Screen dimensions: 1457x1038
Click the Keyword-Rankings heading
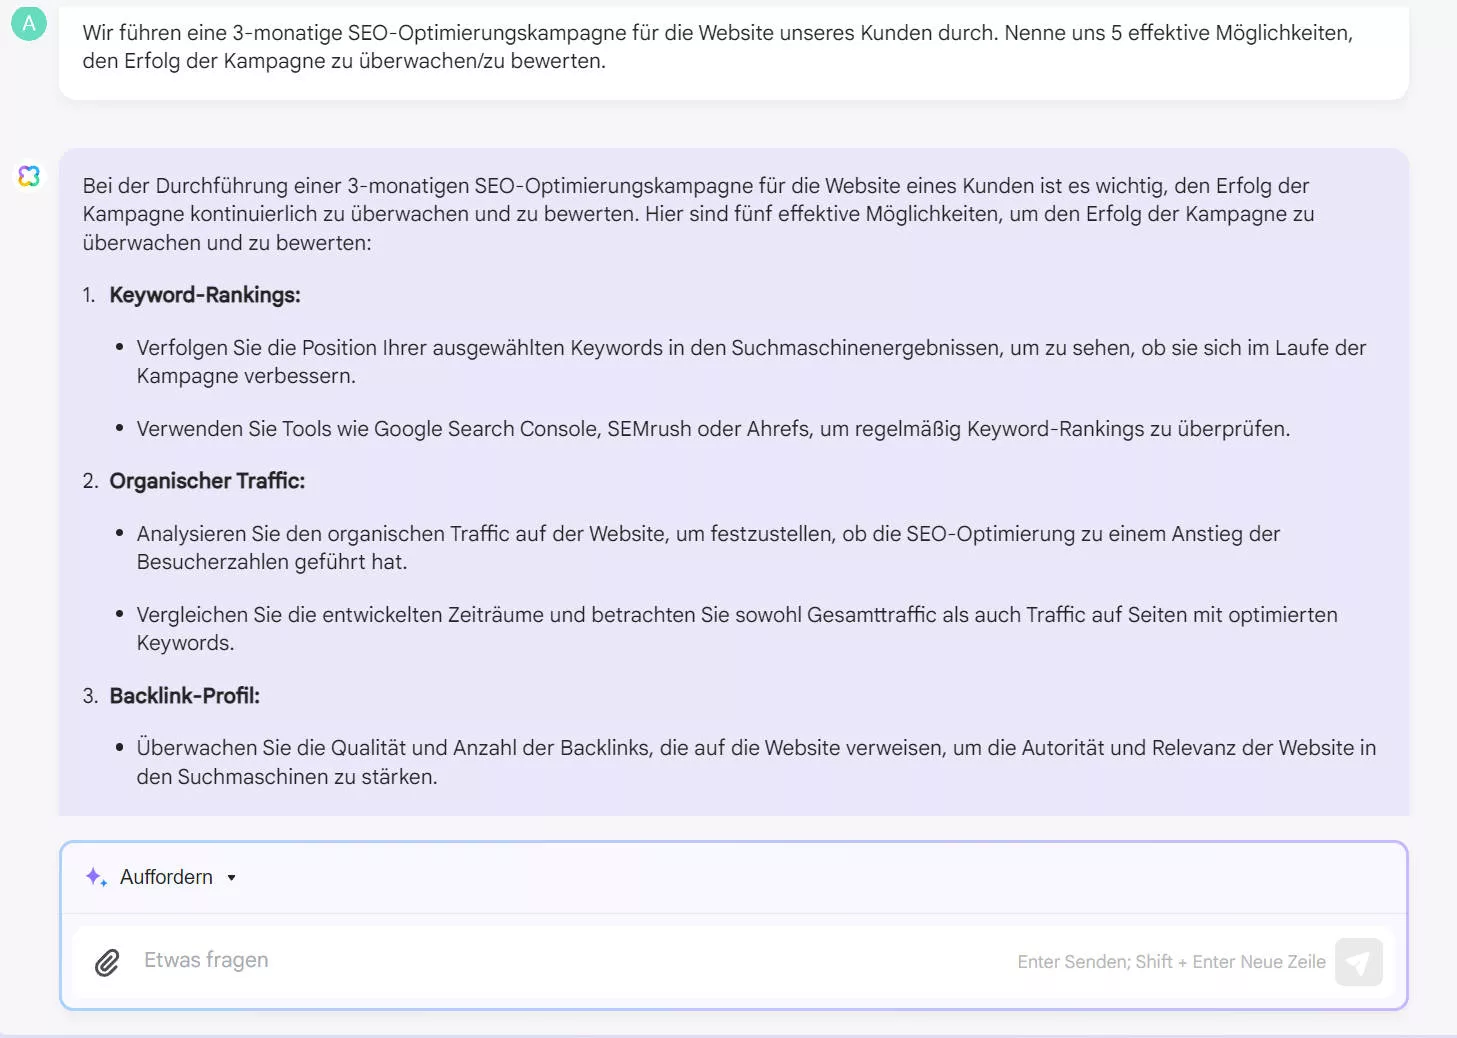pyautogui.click(x=204, y=294)
